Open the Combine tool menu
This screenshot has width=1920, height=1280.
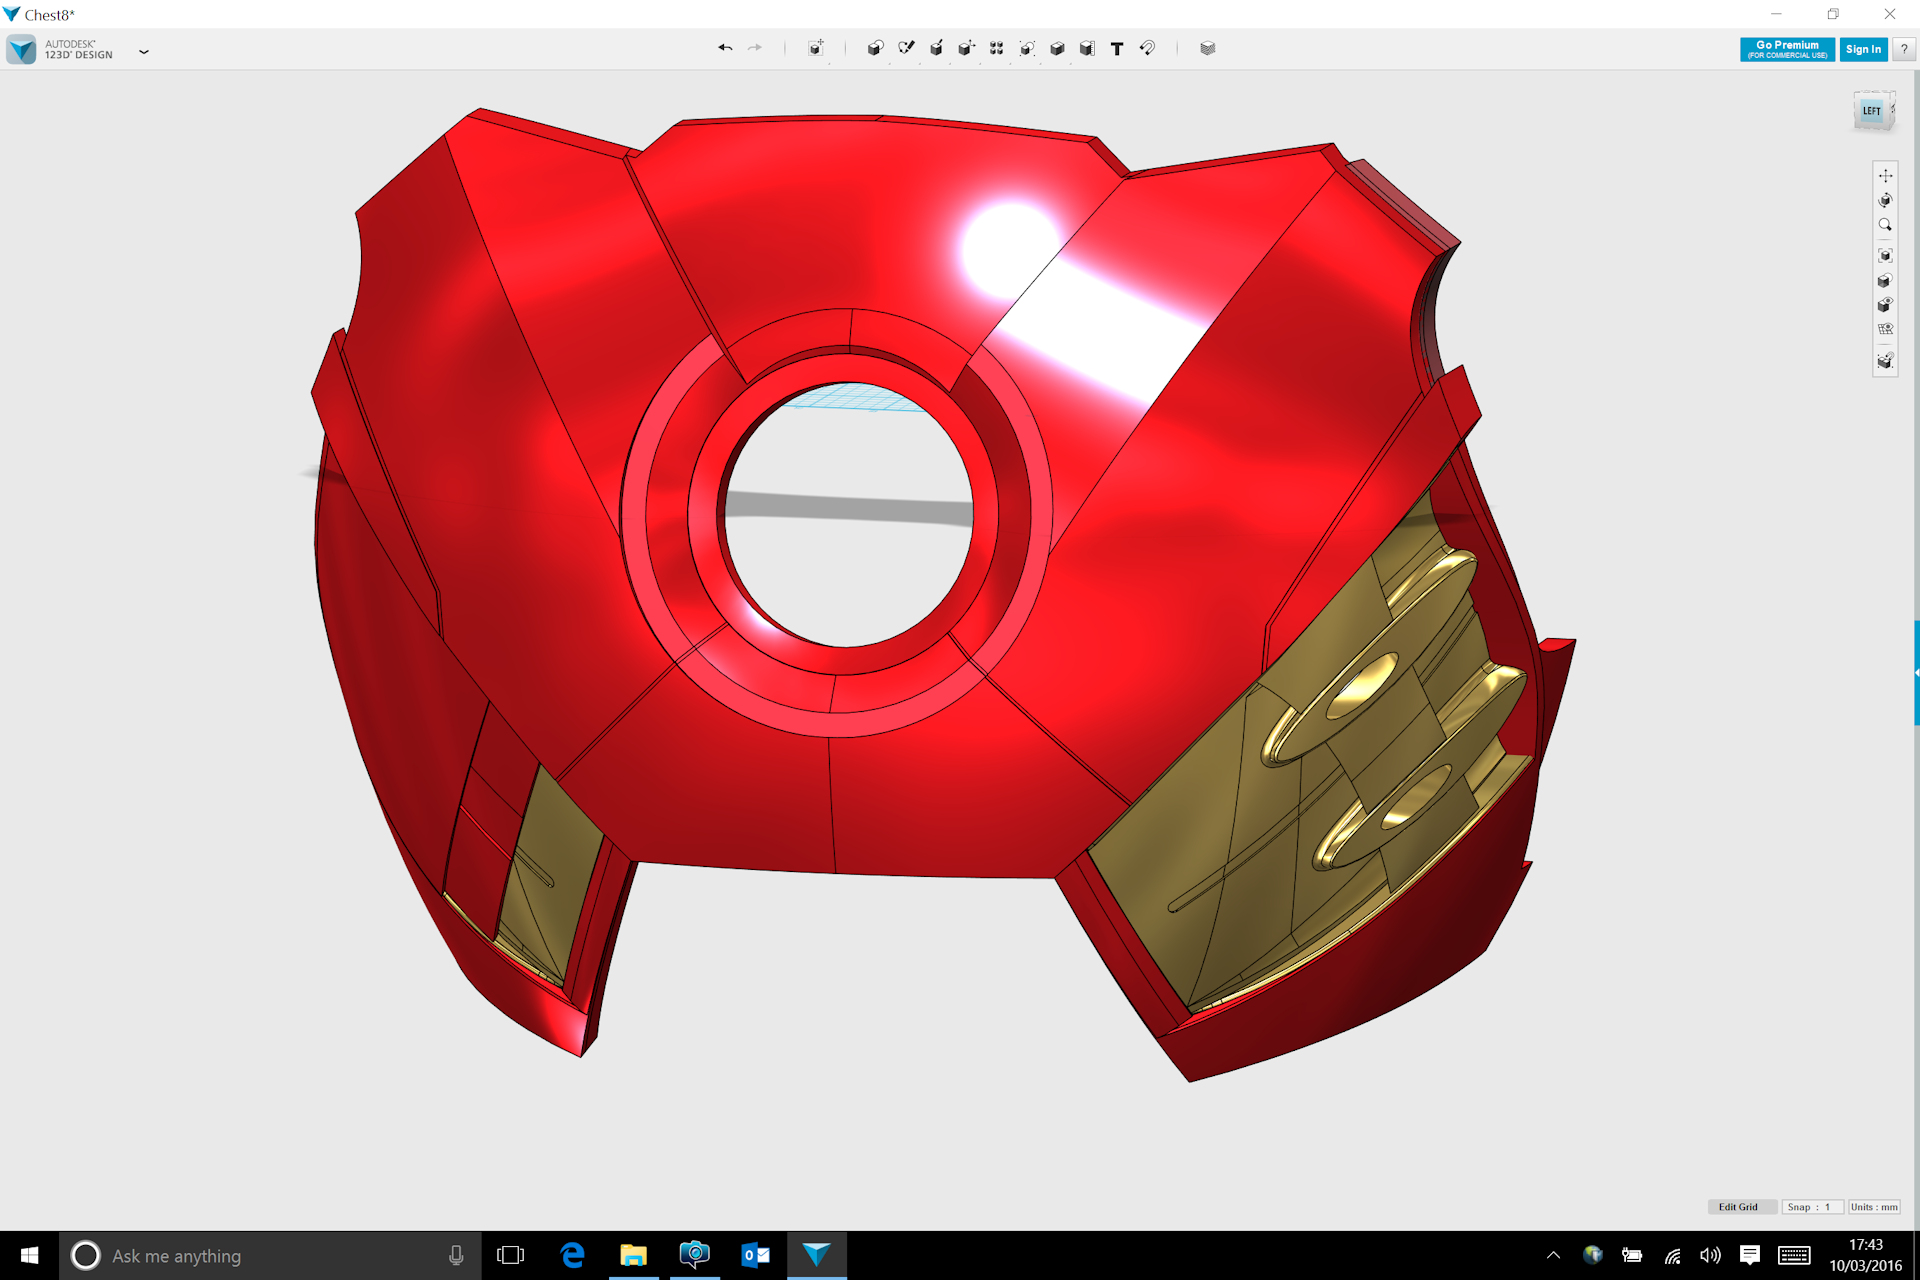[1057, 48]
